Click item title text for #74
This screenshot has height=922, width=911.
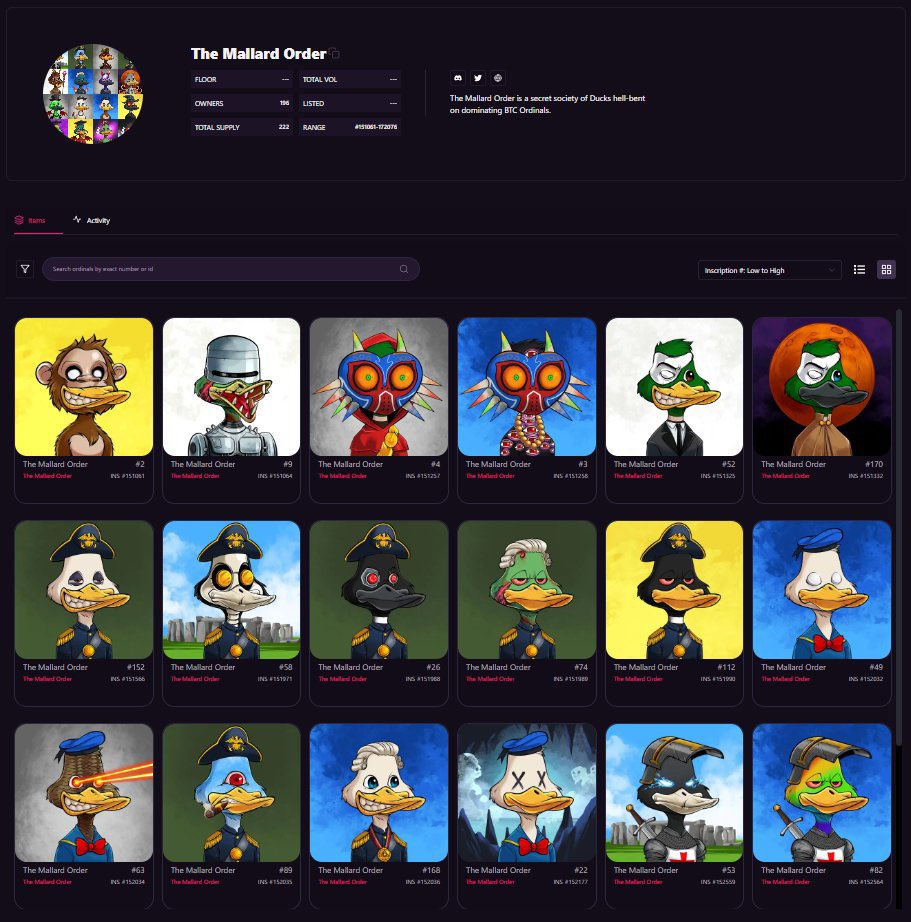[x=498, y=667]
